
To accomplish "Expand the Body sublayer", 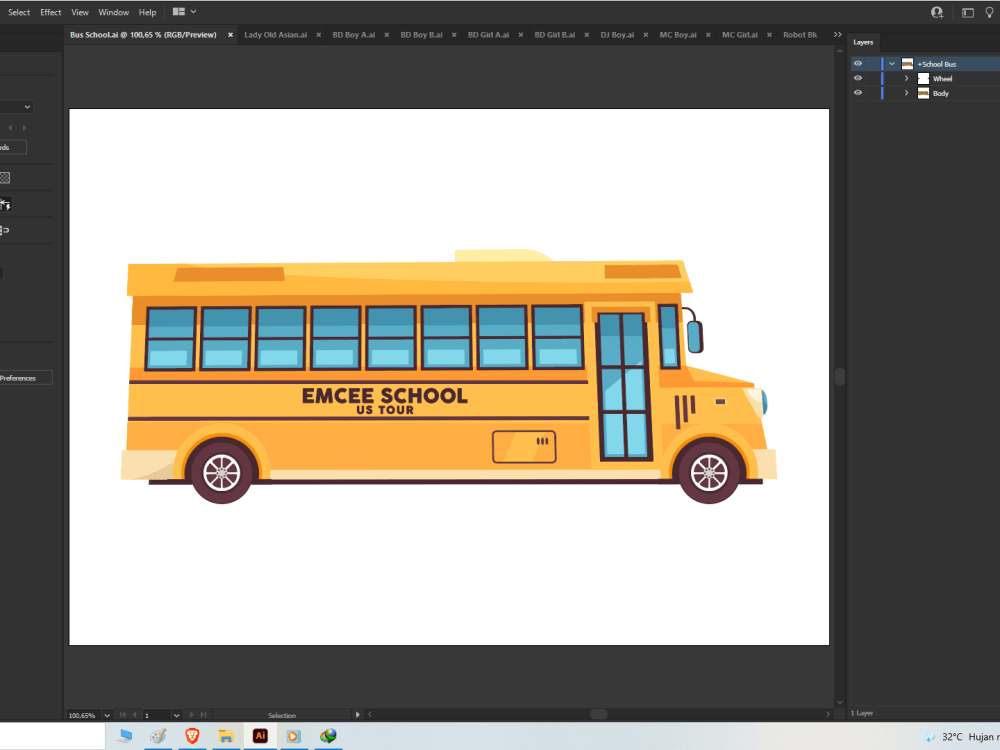I will (906, 93).
